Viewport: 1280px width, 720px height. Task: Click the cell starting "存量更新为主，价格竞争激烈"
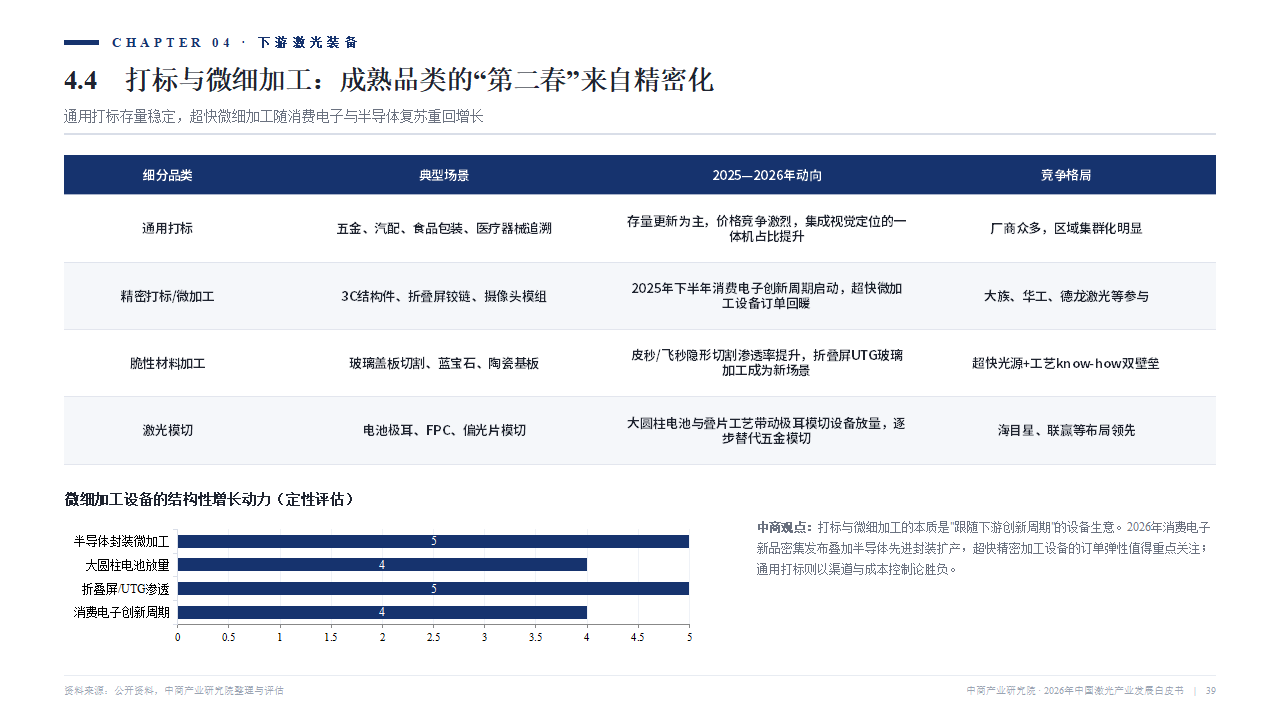[767, 228]
